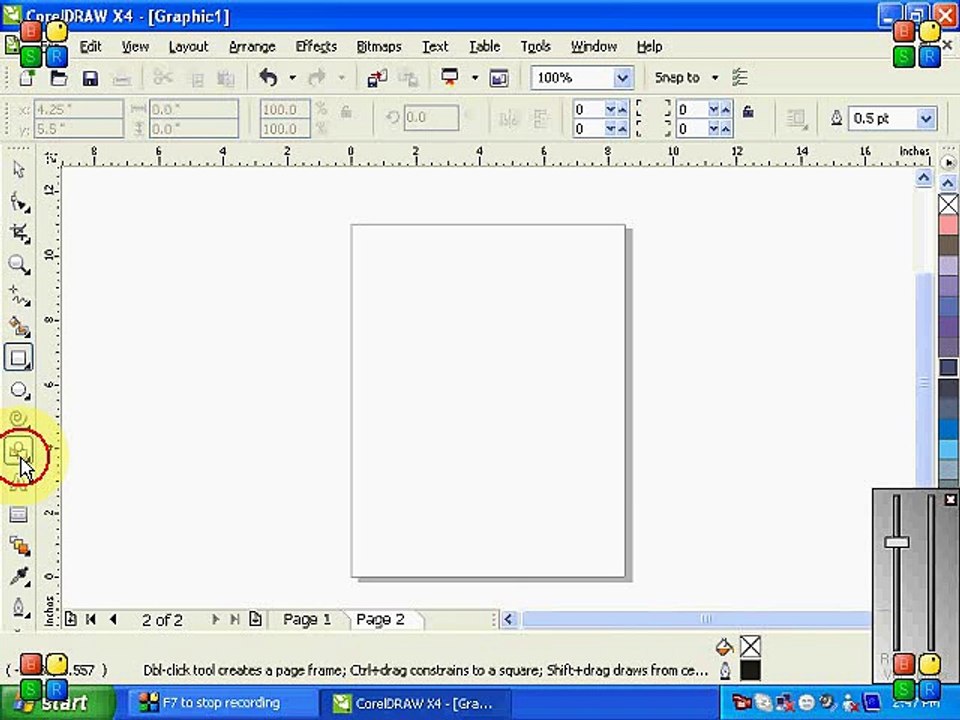The height and width of the screenshot is (720, 960).
Task: Expand the color palette flyout arrow
Action: [x=948, y=163]
